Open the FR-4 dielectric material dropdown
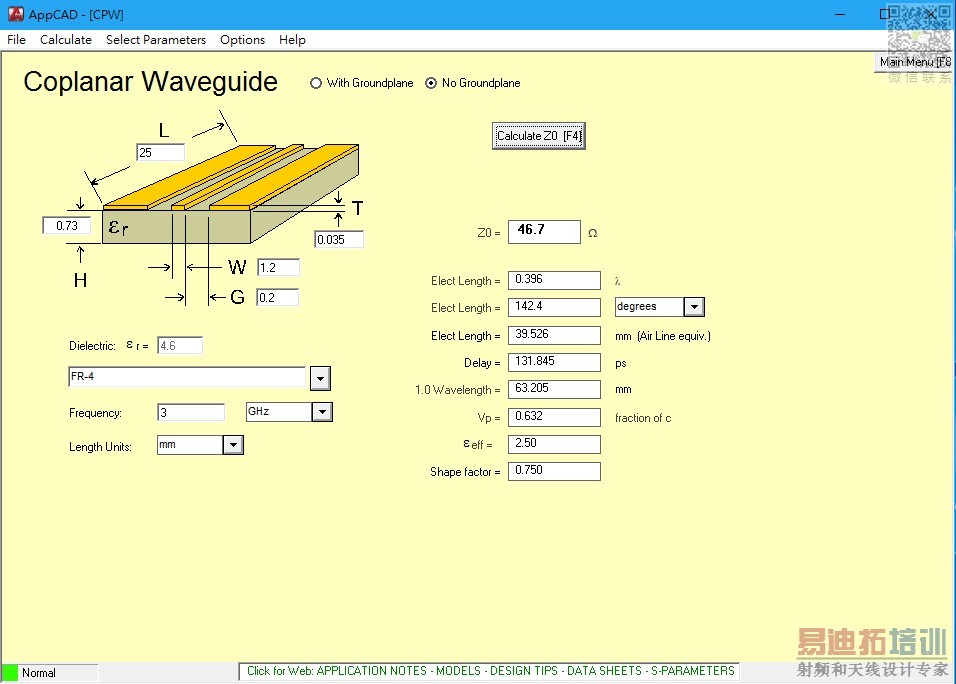The height and width of the screenshot is (684, 956). [x=320, y=379]
